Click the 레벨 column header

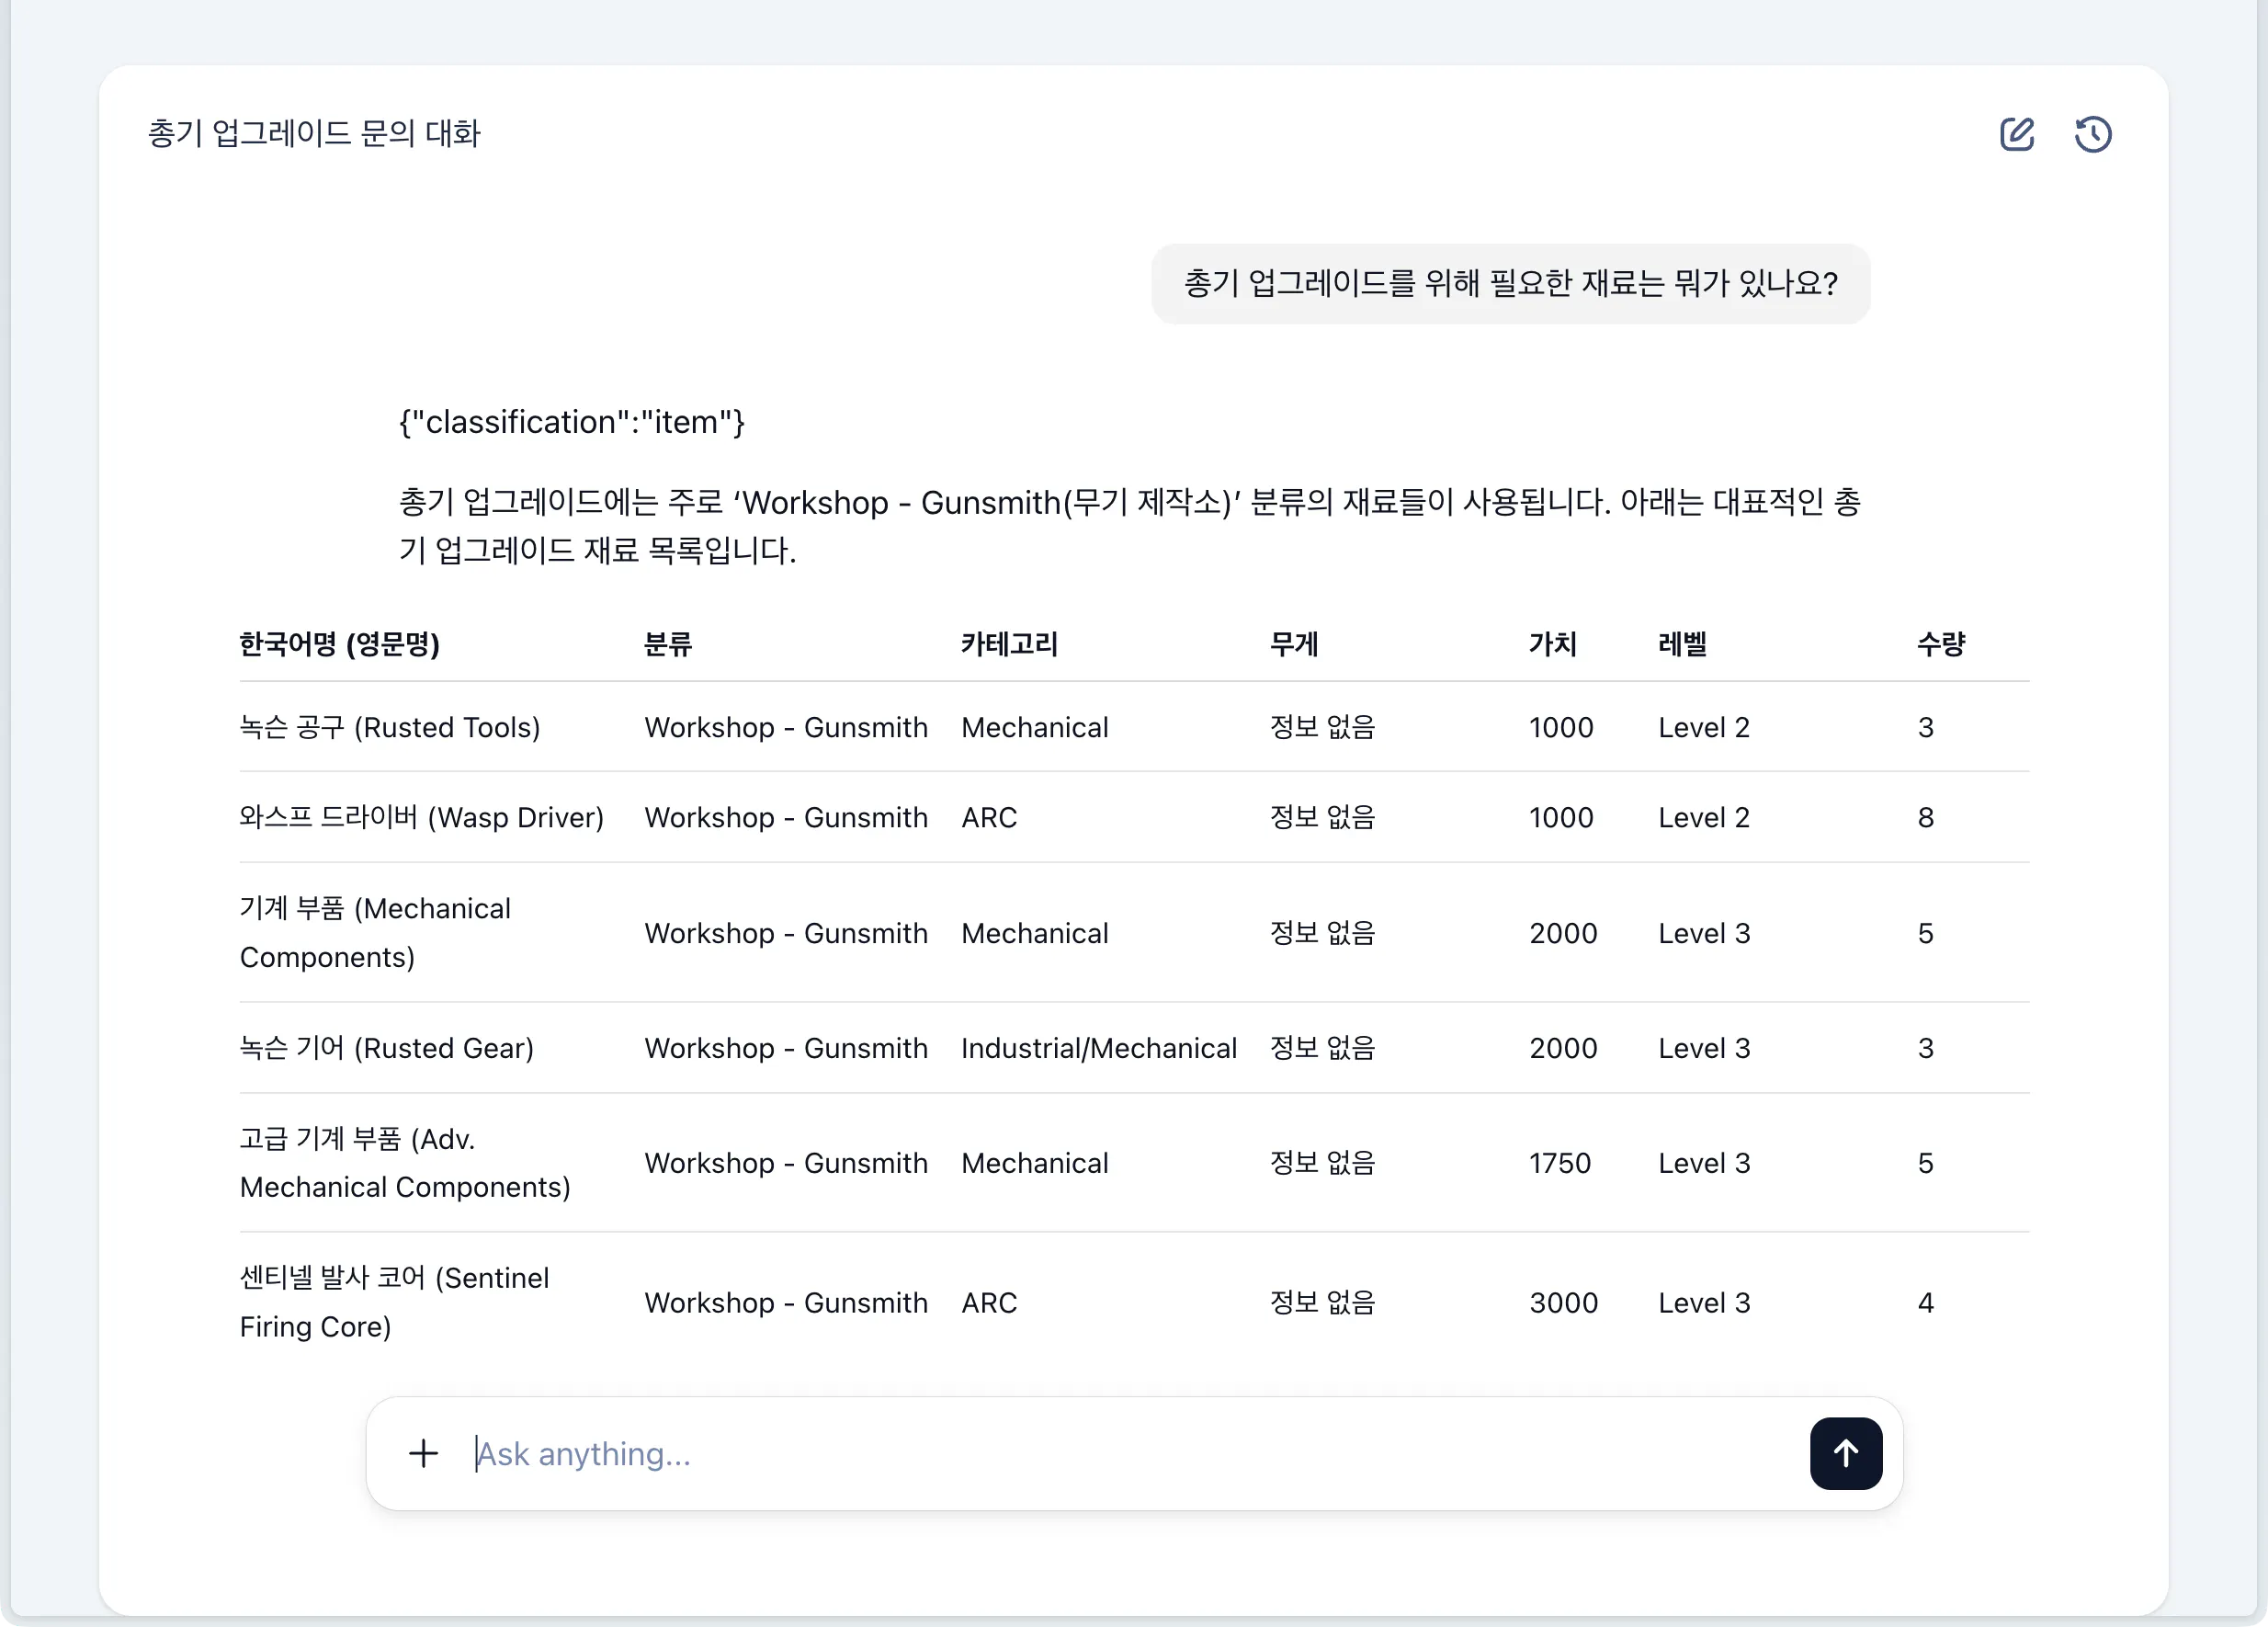pos(1682,645)
